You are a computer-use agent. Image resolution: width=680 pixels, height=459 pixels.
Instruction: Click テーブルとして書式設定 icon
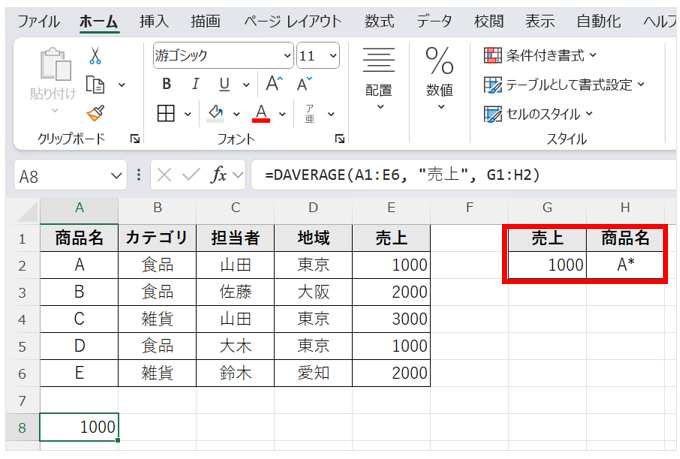tap(493, 85)
